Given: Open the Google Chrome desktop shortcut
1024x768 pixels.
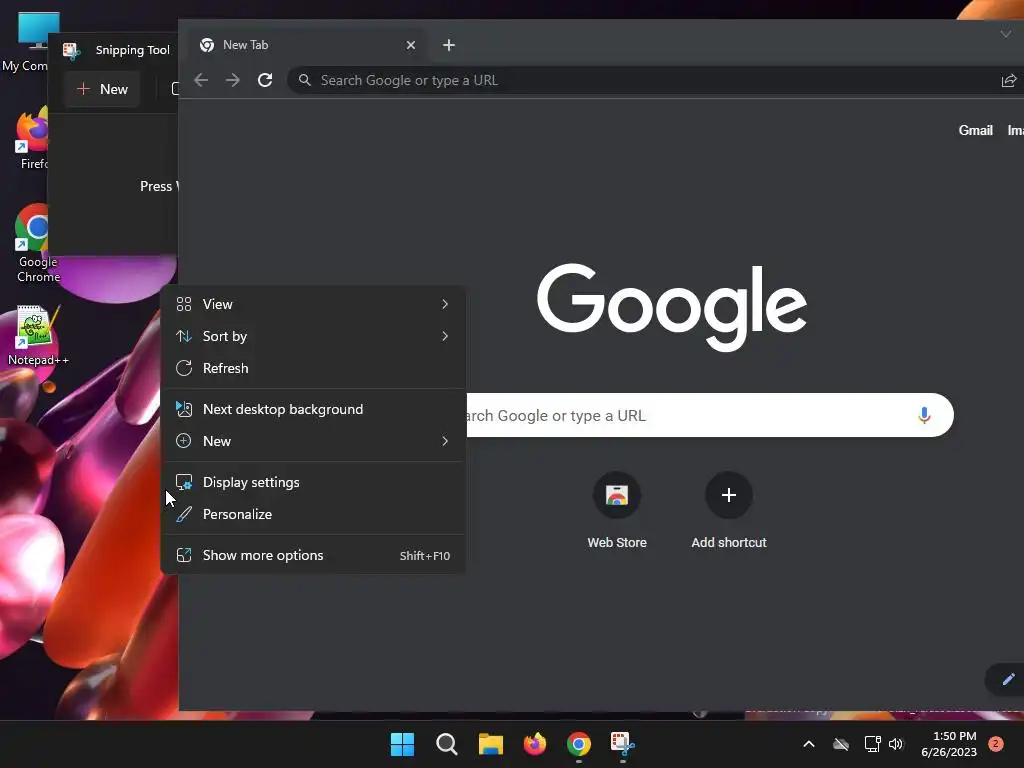Looking at the screenshot, I should [x=38, y=243].
